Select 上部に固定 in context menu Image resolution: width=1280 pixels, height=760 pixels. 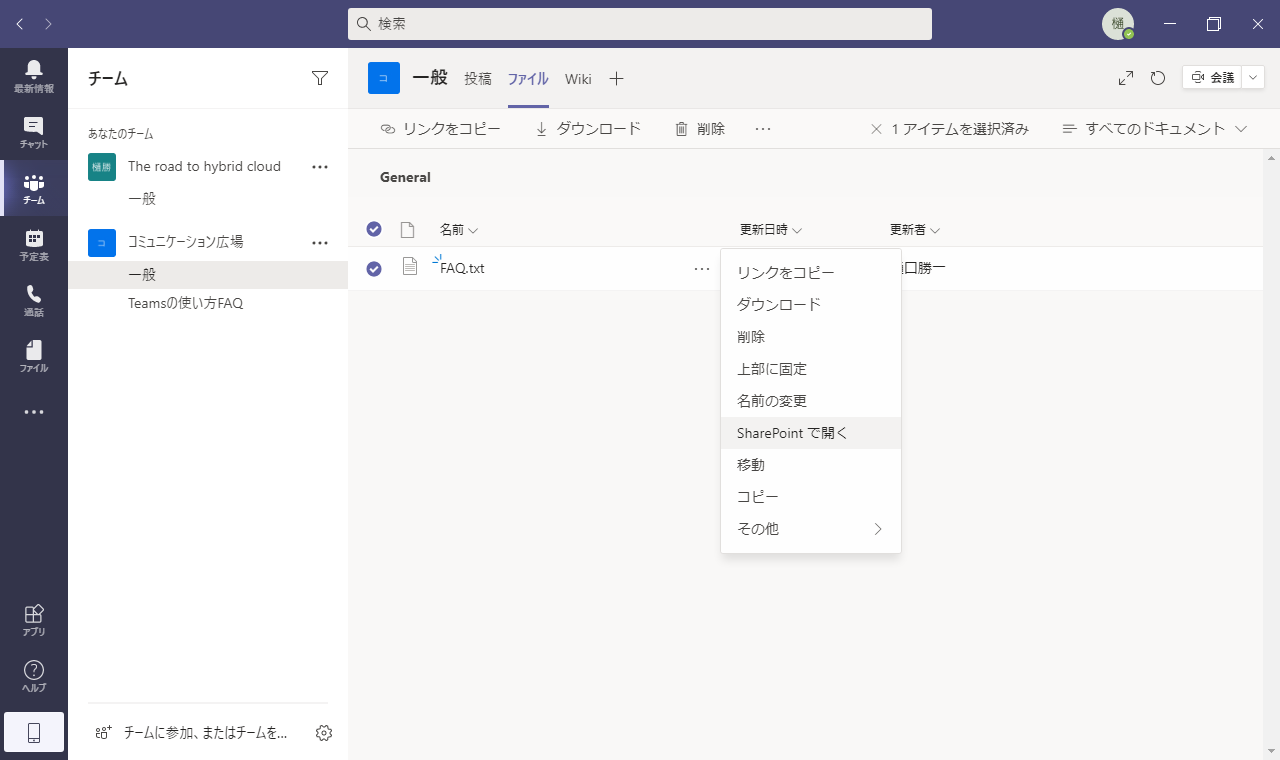coord(811,369)
